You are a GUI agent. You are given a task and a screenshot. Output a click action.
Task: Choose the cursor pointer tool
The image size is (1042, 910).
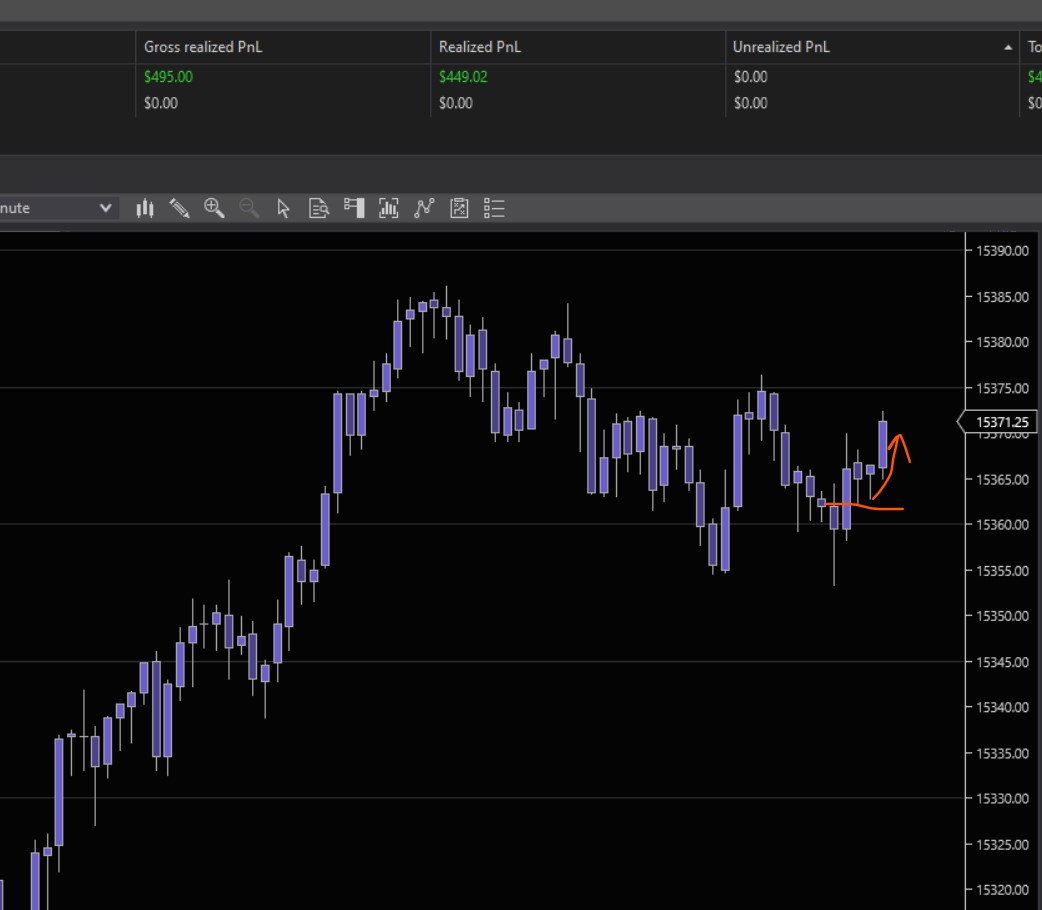point(283,208)
